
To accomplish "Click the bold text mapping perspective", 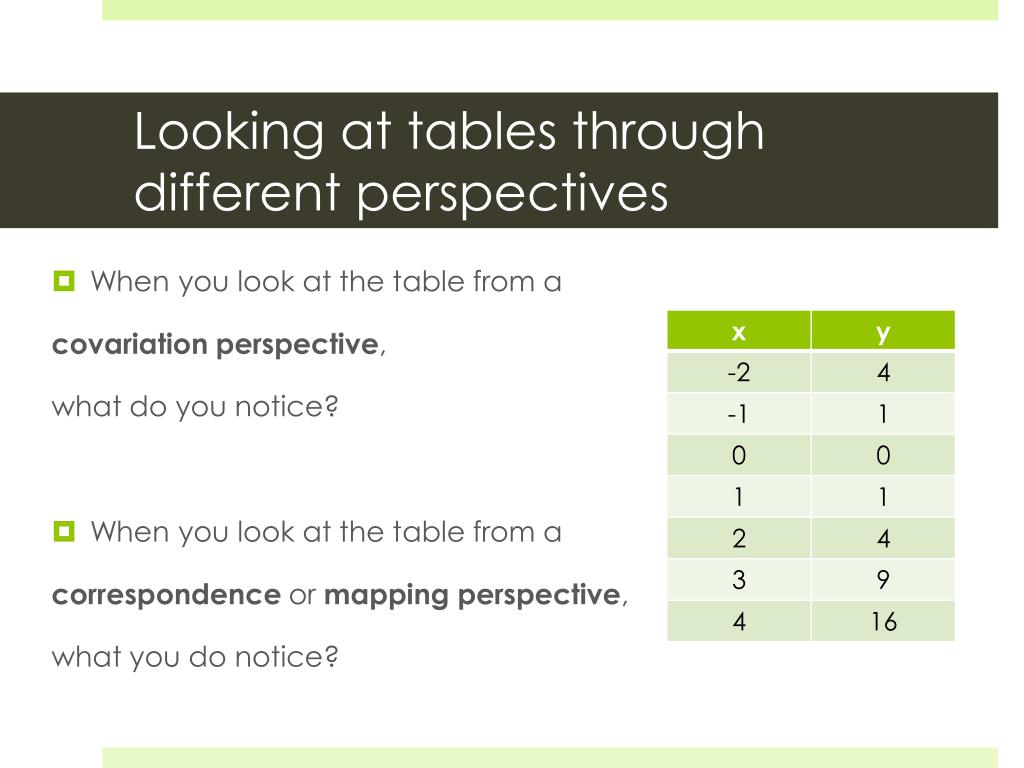I will 472,595.
